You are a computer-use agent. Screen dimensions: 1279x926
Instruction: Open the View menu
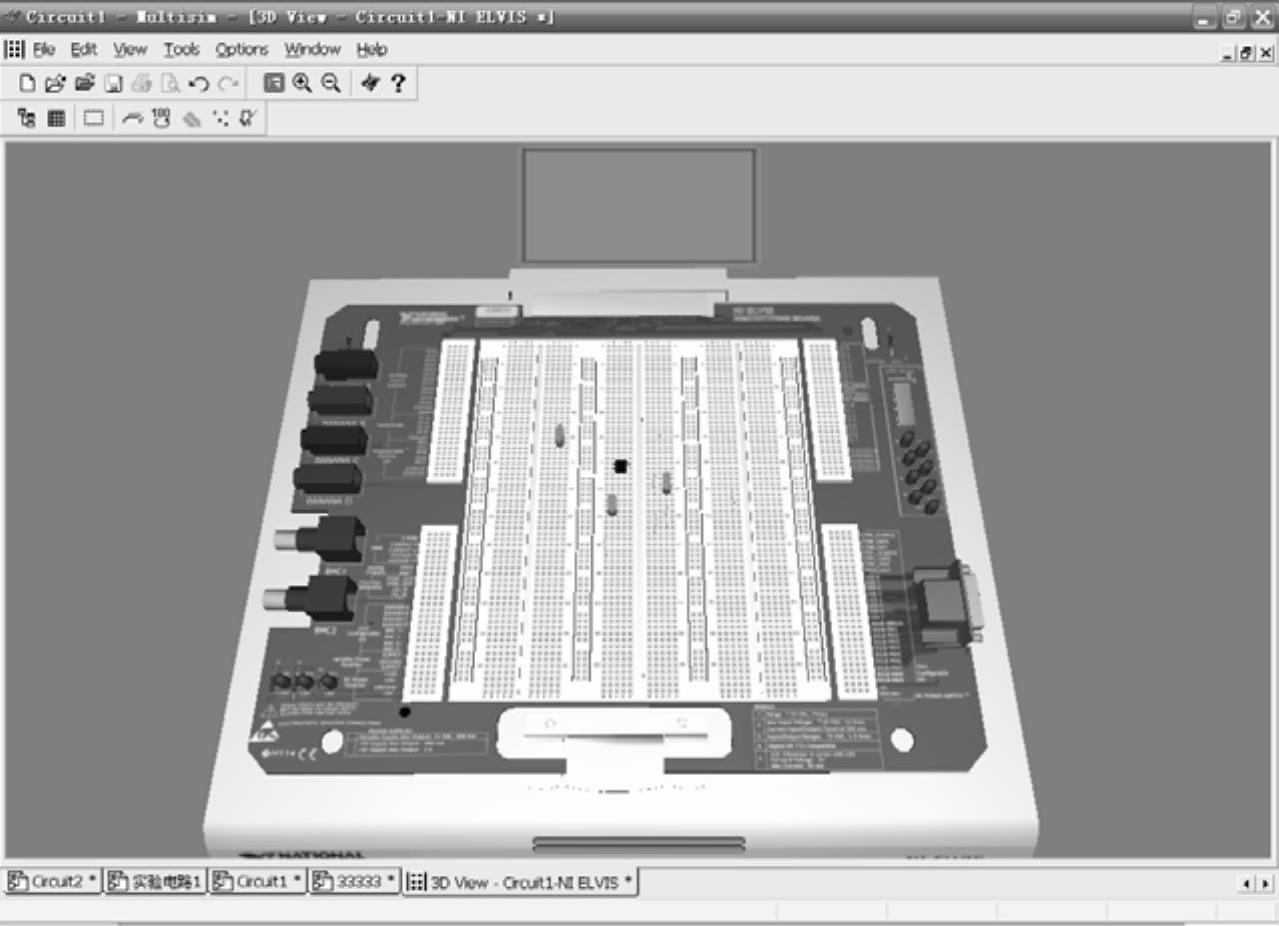point(129,49)
